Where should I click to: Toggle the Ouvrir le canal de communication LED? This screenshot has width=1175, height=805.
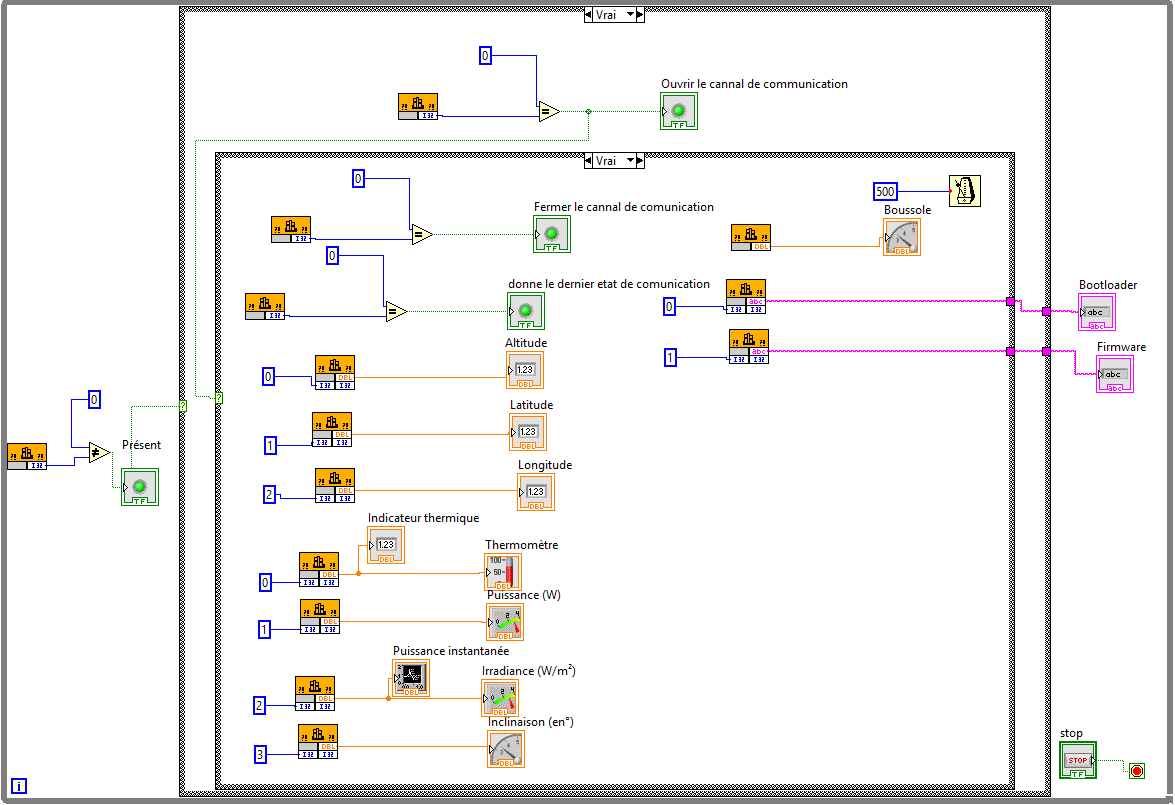point(678,111)
